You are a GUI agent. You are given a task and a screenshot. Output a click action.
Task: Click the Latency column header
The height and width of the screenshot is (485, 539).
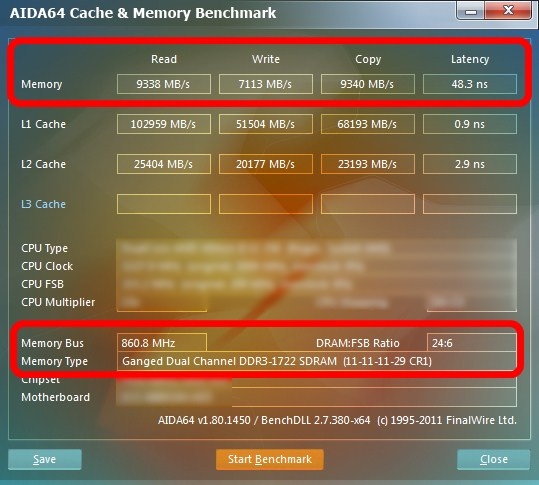(470, 59)
